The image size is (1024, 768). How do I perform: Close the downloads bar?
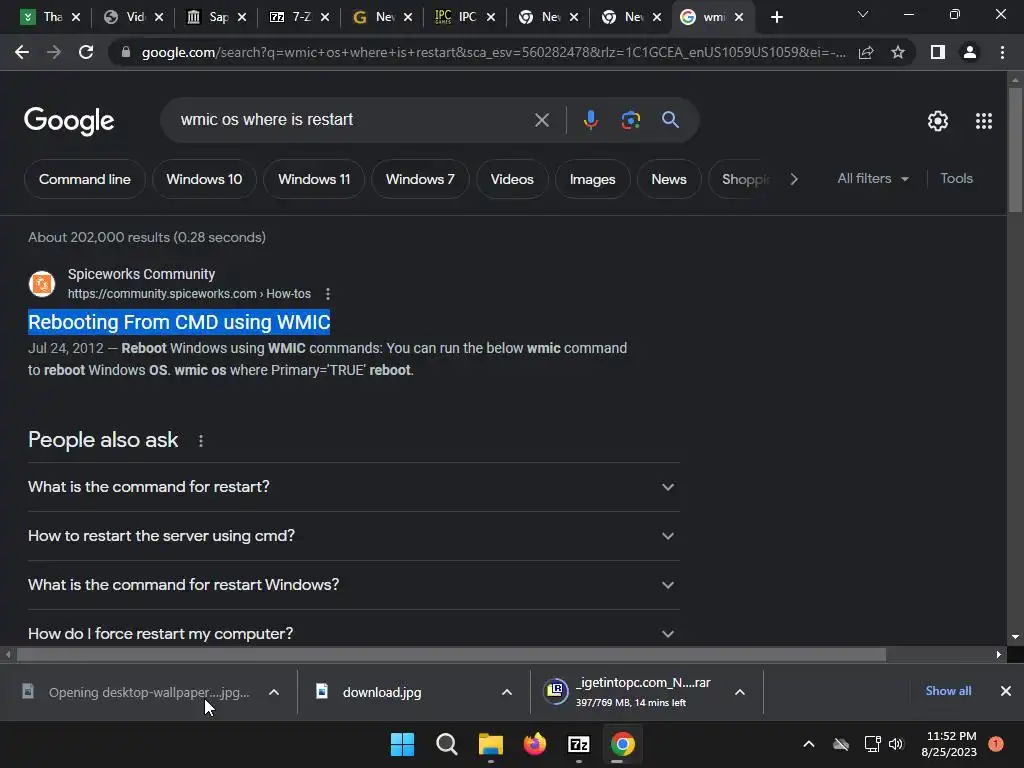tap(1006, 691)
